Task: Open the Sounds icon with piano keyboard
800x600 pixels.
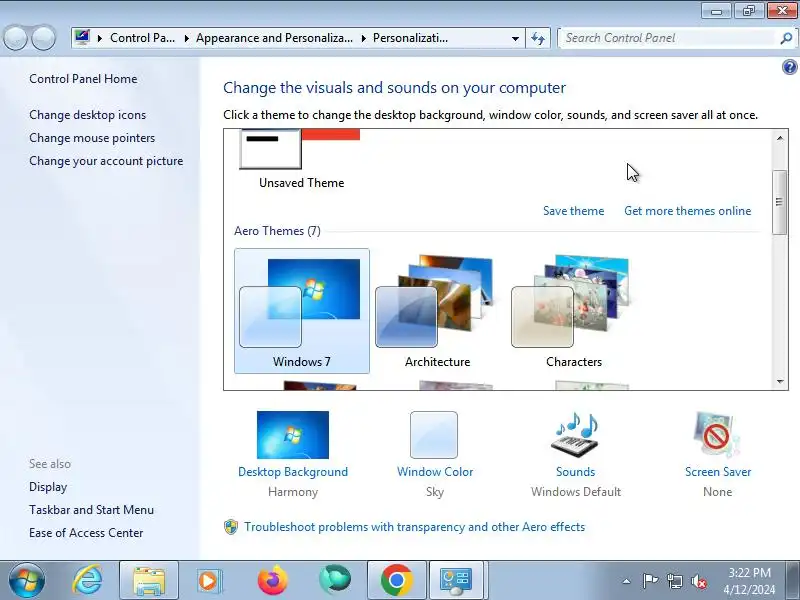Action: (576, 435)
